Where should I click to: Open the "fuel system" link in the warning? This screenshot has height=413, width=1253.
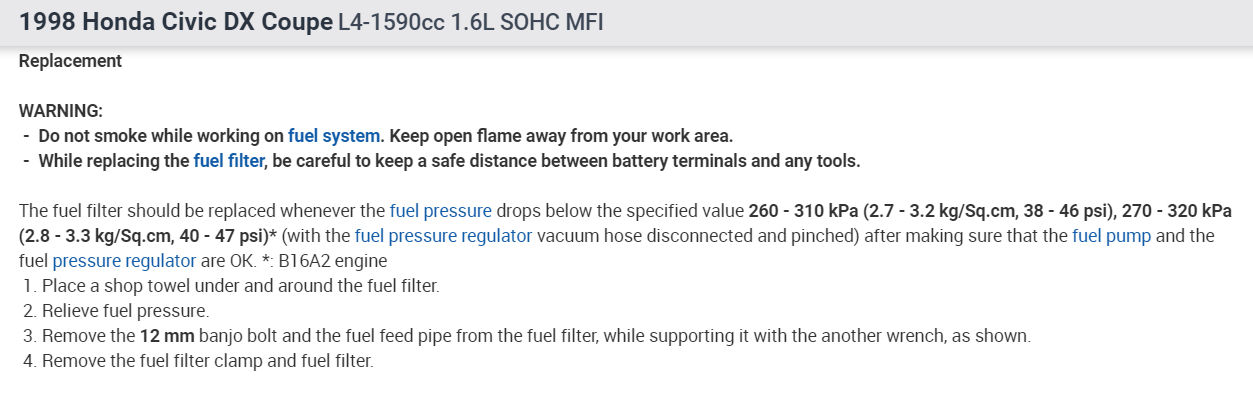coord(334,135)
